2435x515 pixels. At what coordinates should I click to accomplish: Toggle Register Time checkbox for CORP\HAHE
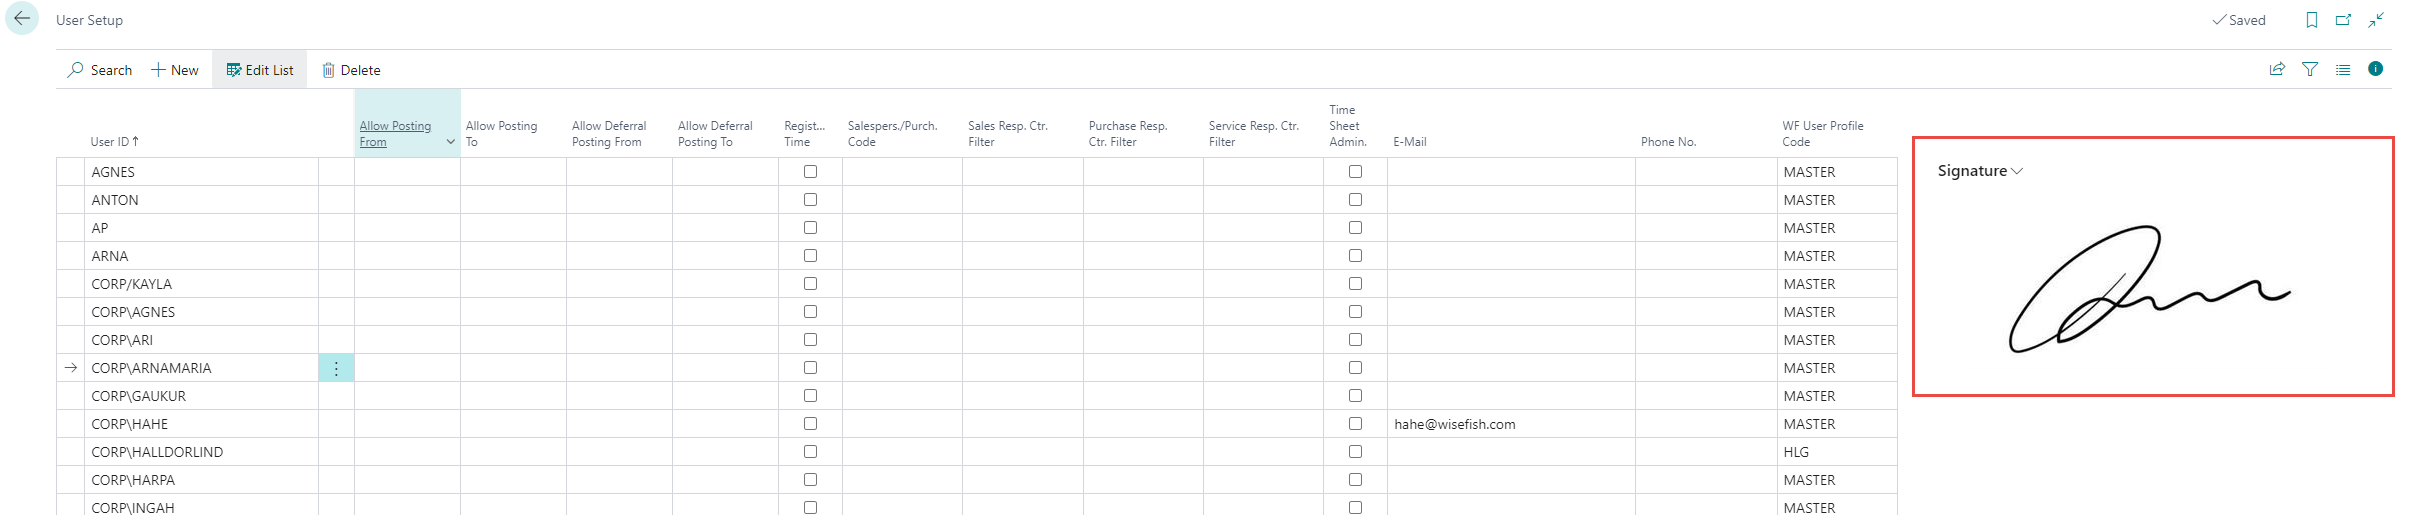810,424
